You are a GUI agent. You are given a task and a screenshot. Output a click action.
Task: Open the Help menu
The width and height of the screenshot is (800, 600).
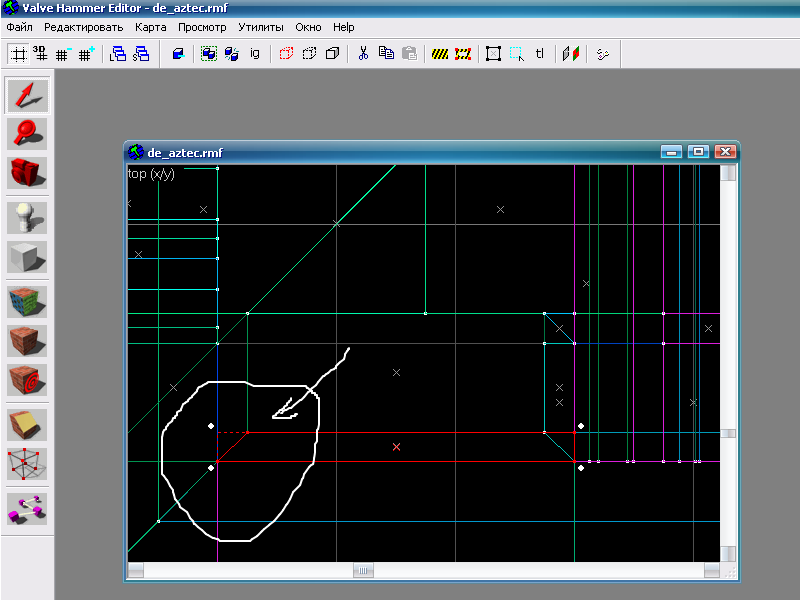[344, 27]
